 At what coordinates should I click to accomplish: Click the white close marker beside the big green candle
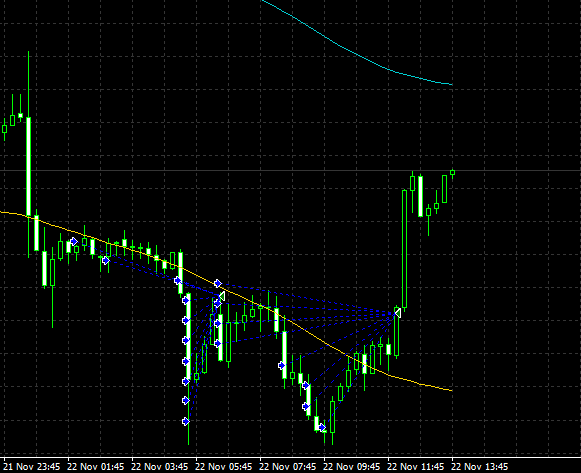[x=398, y=313]
